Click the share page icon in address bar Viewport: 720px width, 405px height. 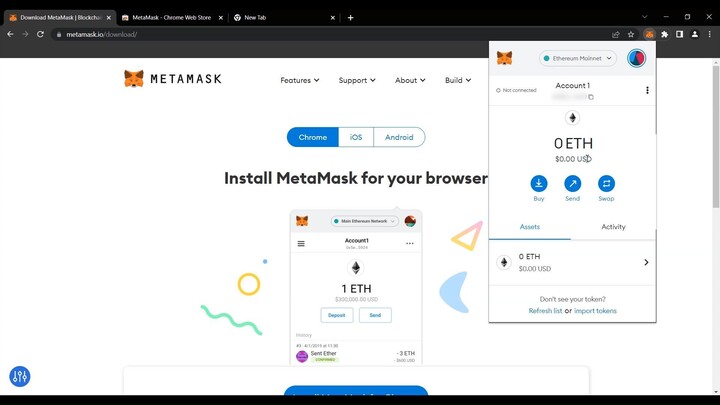click(x=616, y=34)
